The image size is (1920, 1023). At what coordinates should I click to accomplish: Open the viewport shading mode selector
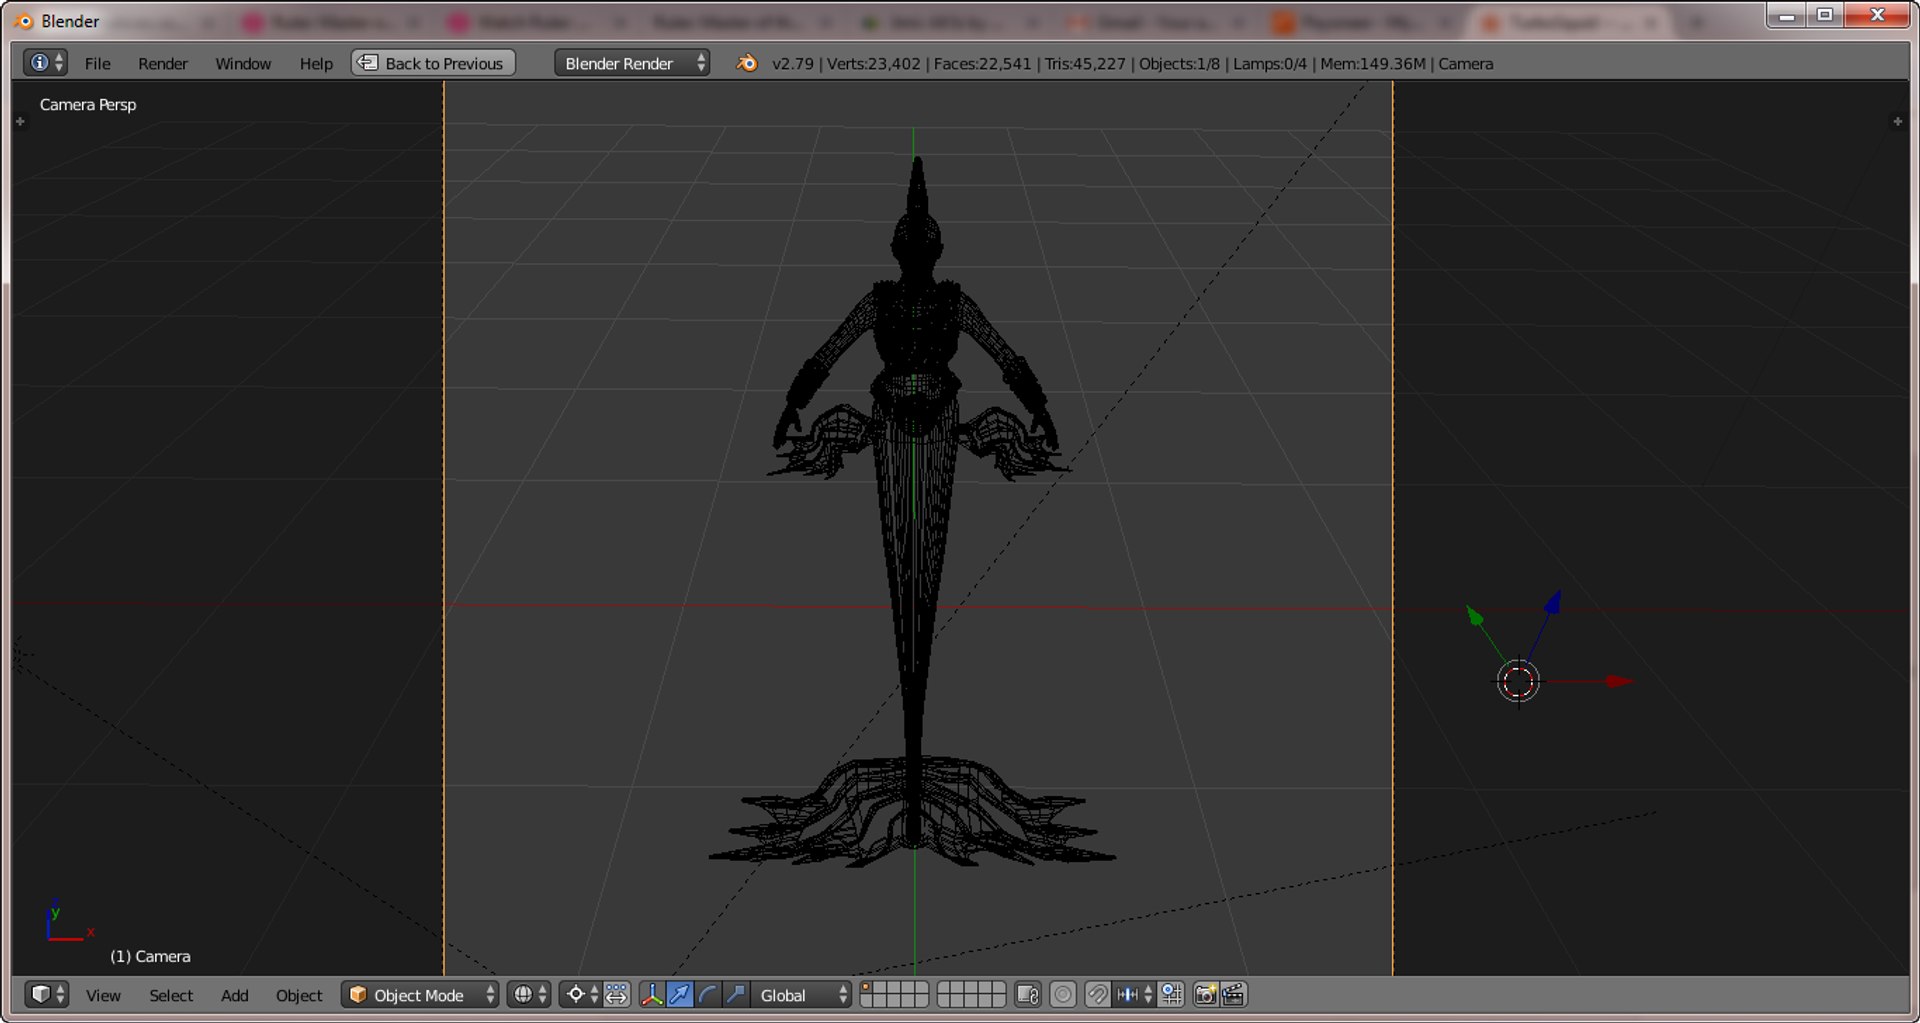tap(529, 994)
